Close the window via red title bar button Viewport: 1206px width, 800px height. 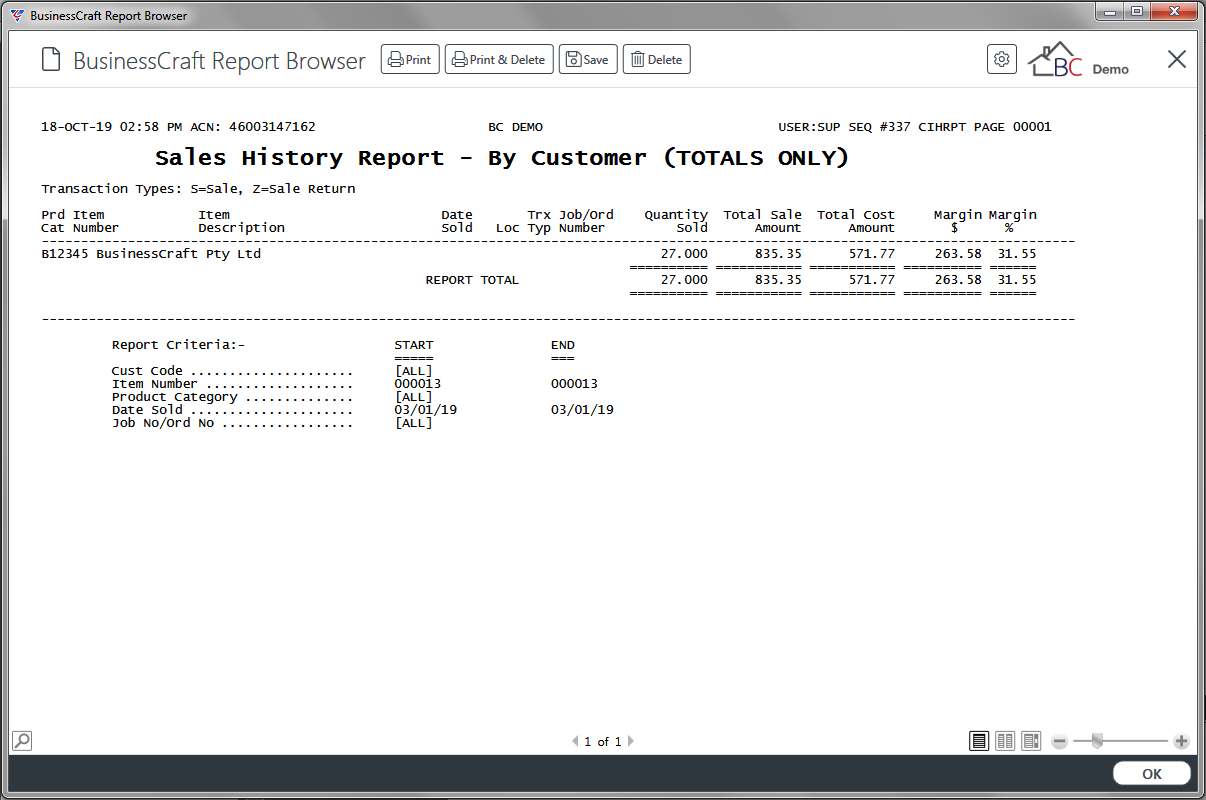(1173, 11)
